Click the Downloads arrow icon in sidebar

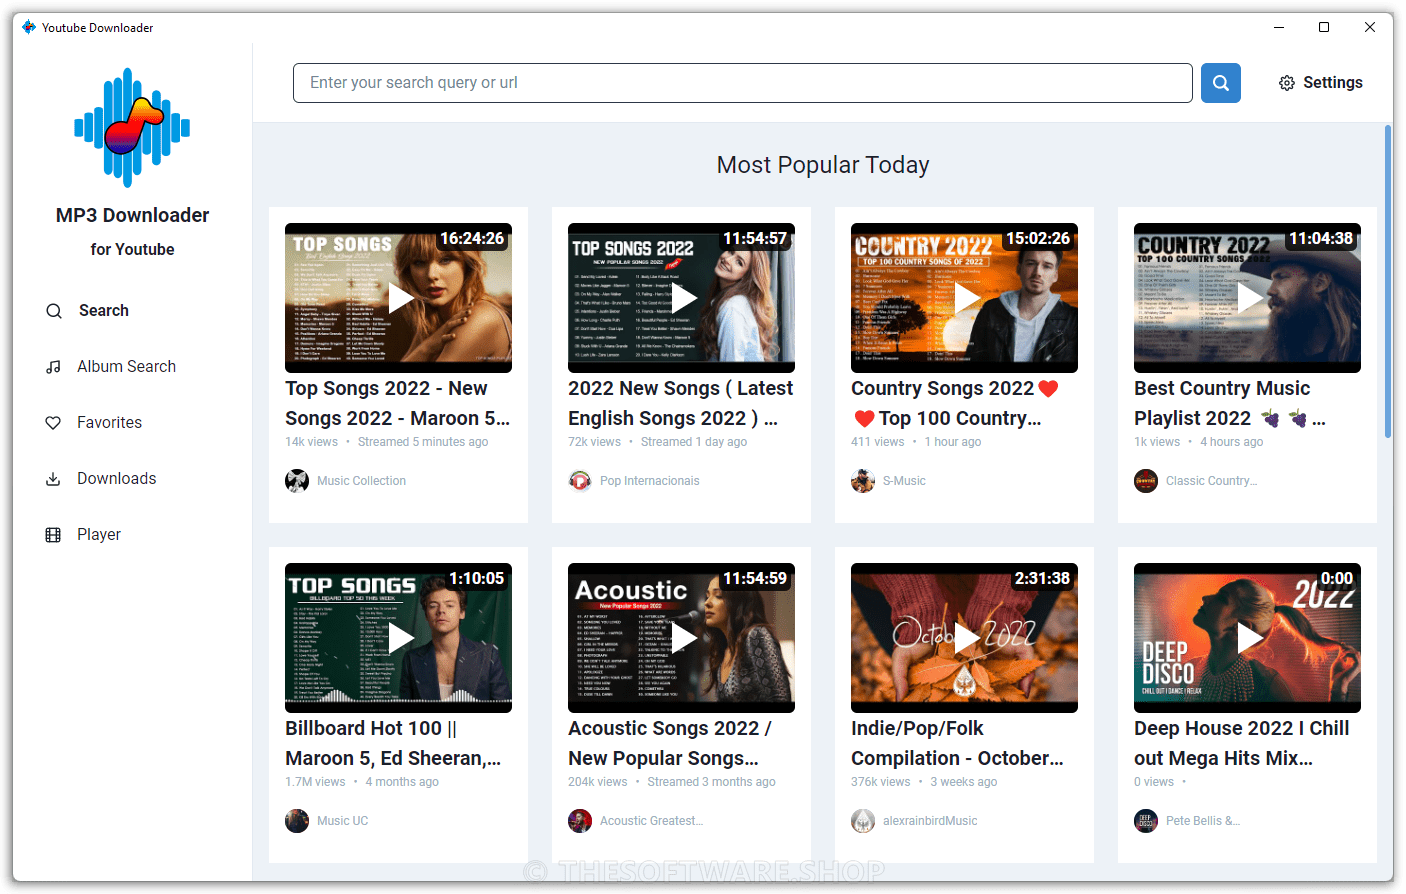click(x=54, y=479)
